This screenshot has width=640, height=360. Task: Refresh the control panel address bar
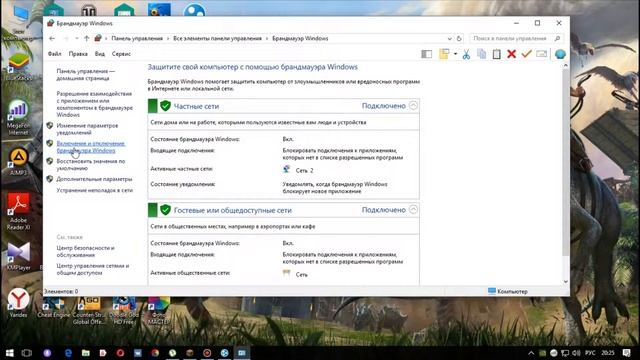coord(459,38)
